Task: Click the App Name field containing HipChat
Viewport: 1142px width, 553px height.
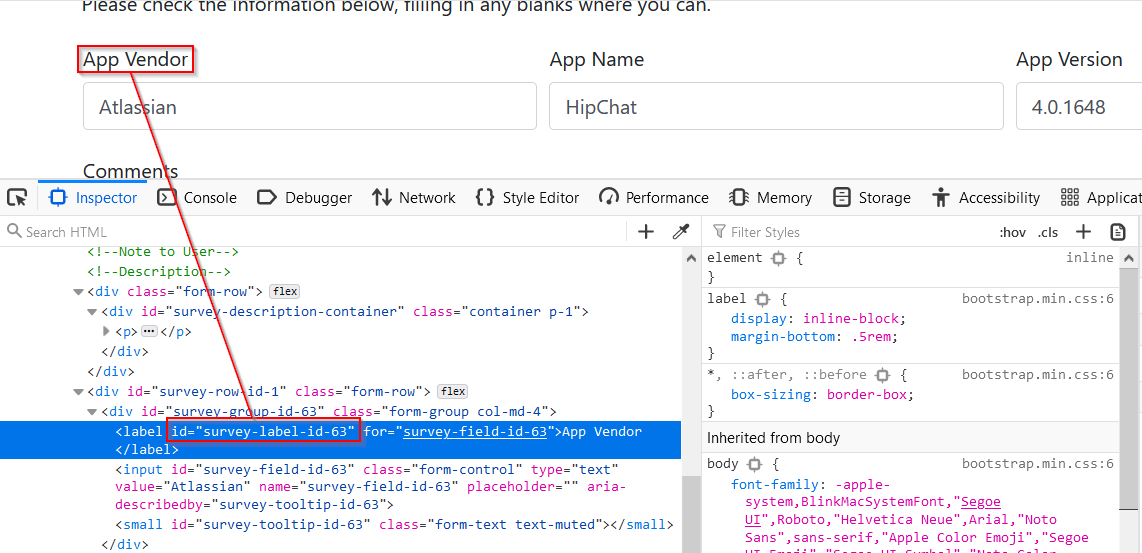Action: click(x=776, y=106)
